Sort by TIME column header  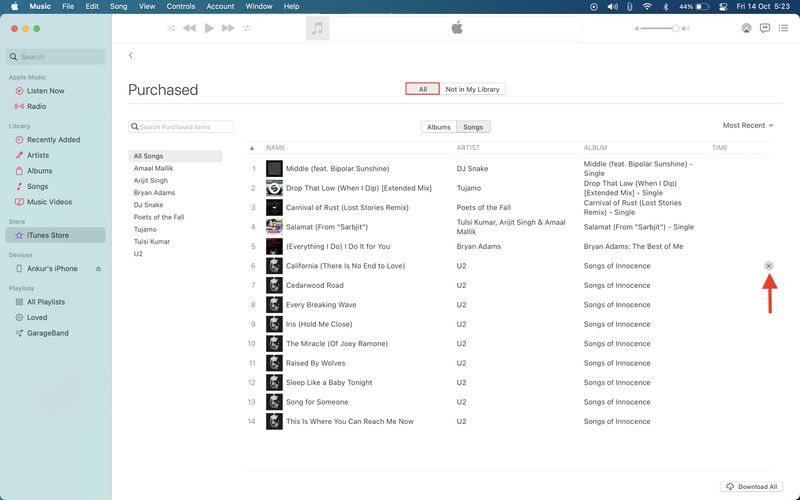719,148
